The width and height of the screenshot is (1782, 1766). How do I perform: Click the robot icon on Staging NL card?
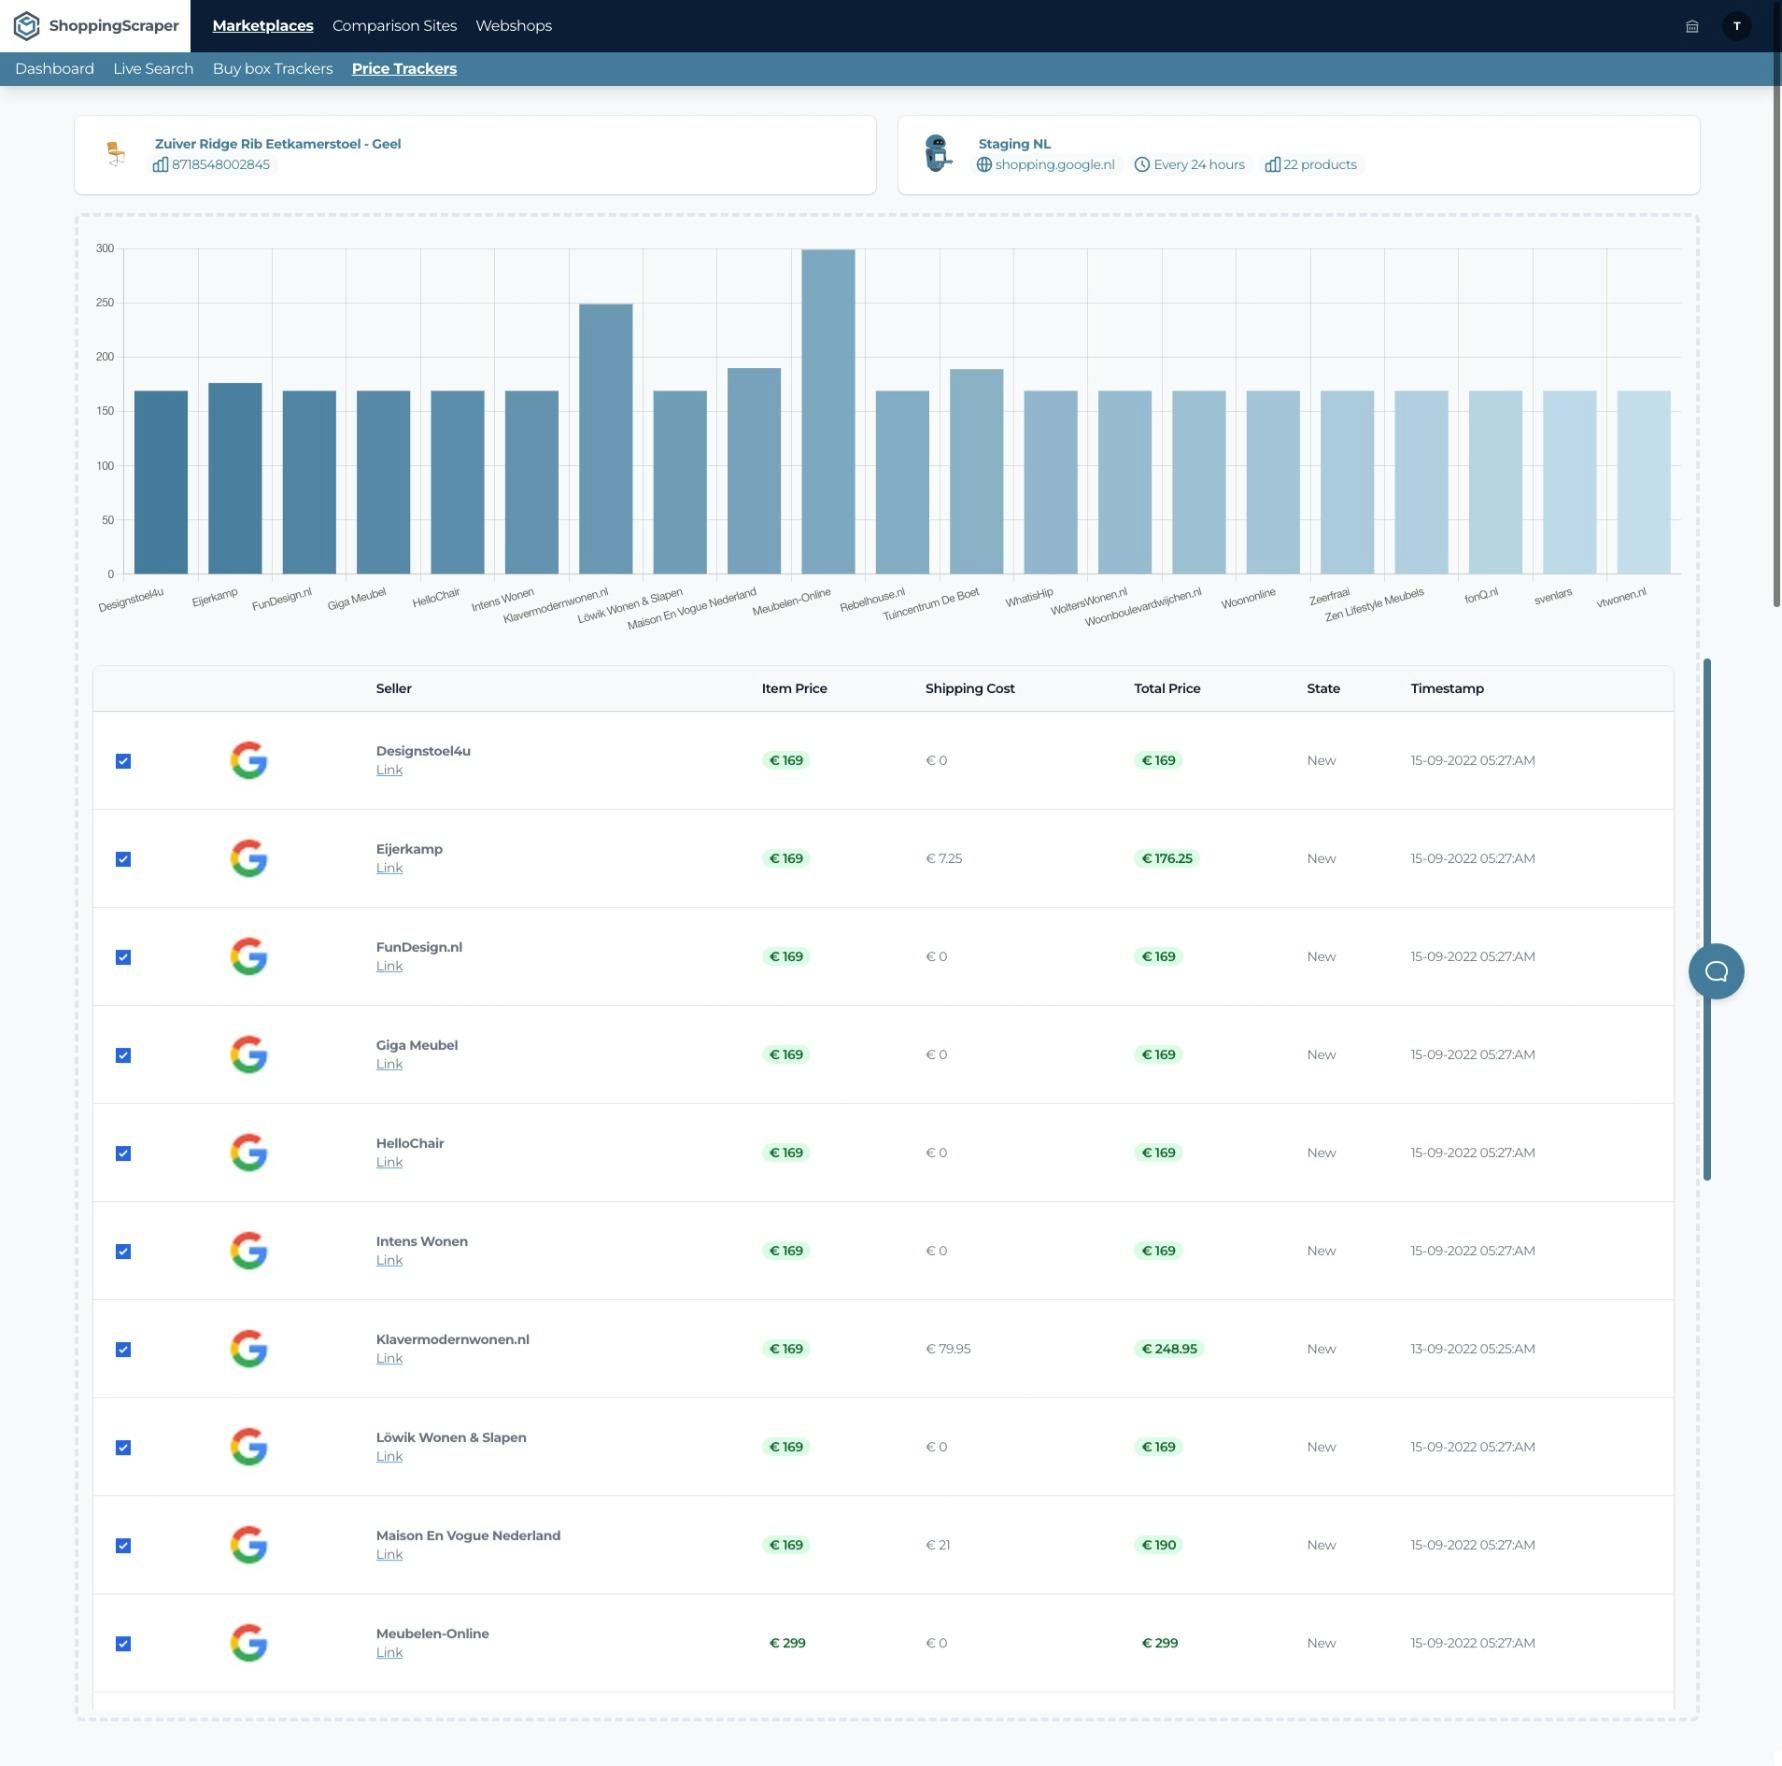point(938,152)
